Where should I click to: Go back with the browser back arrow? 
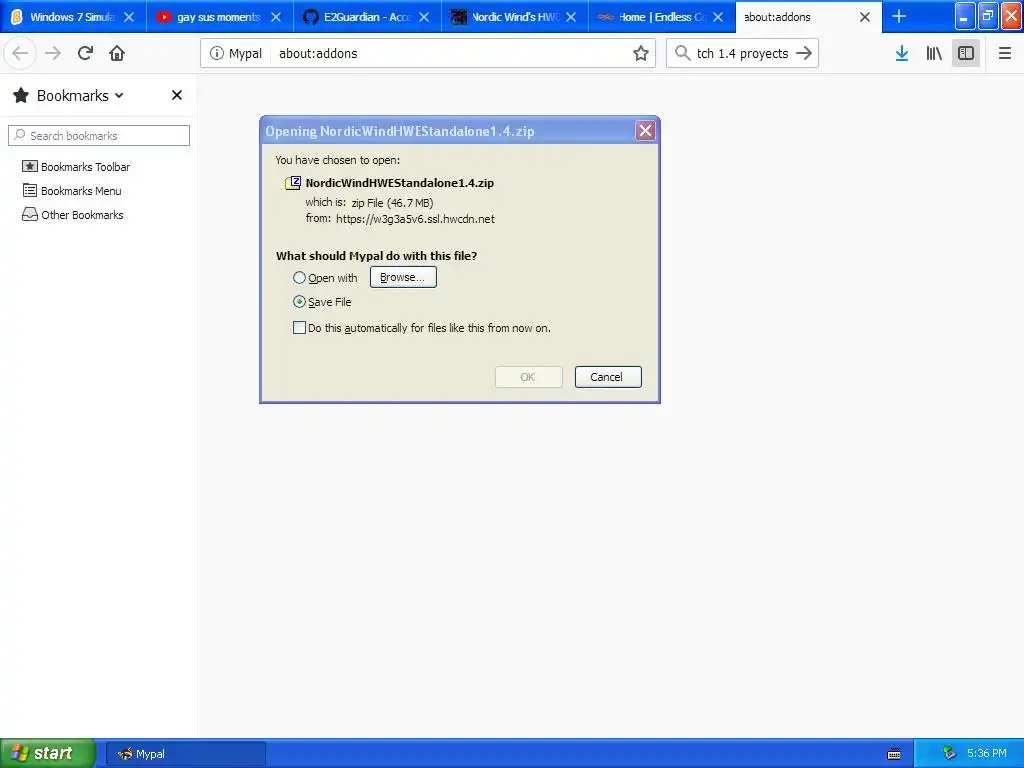(20, 54)
